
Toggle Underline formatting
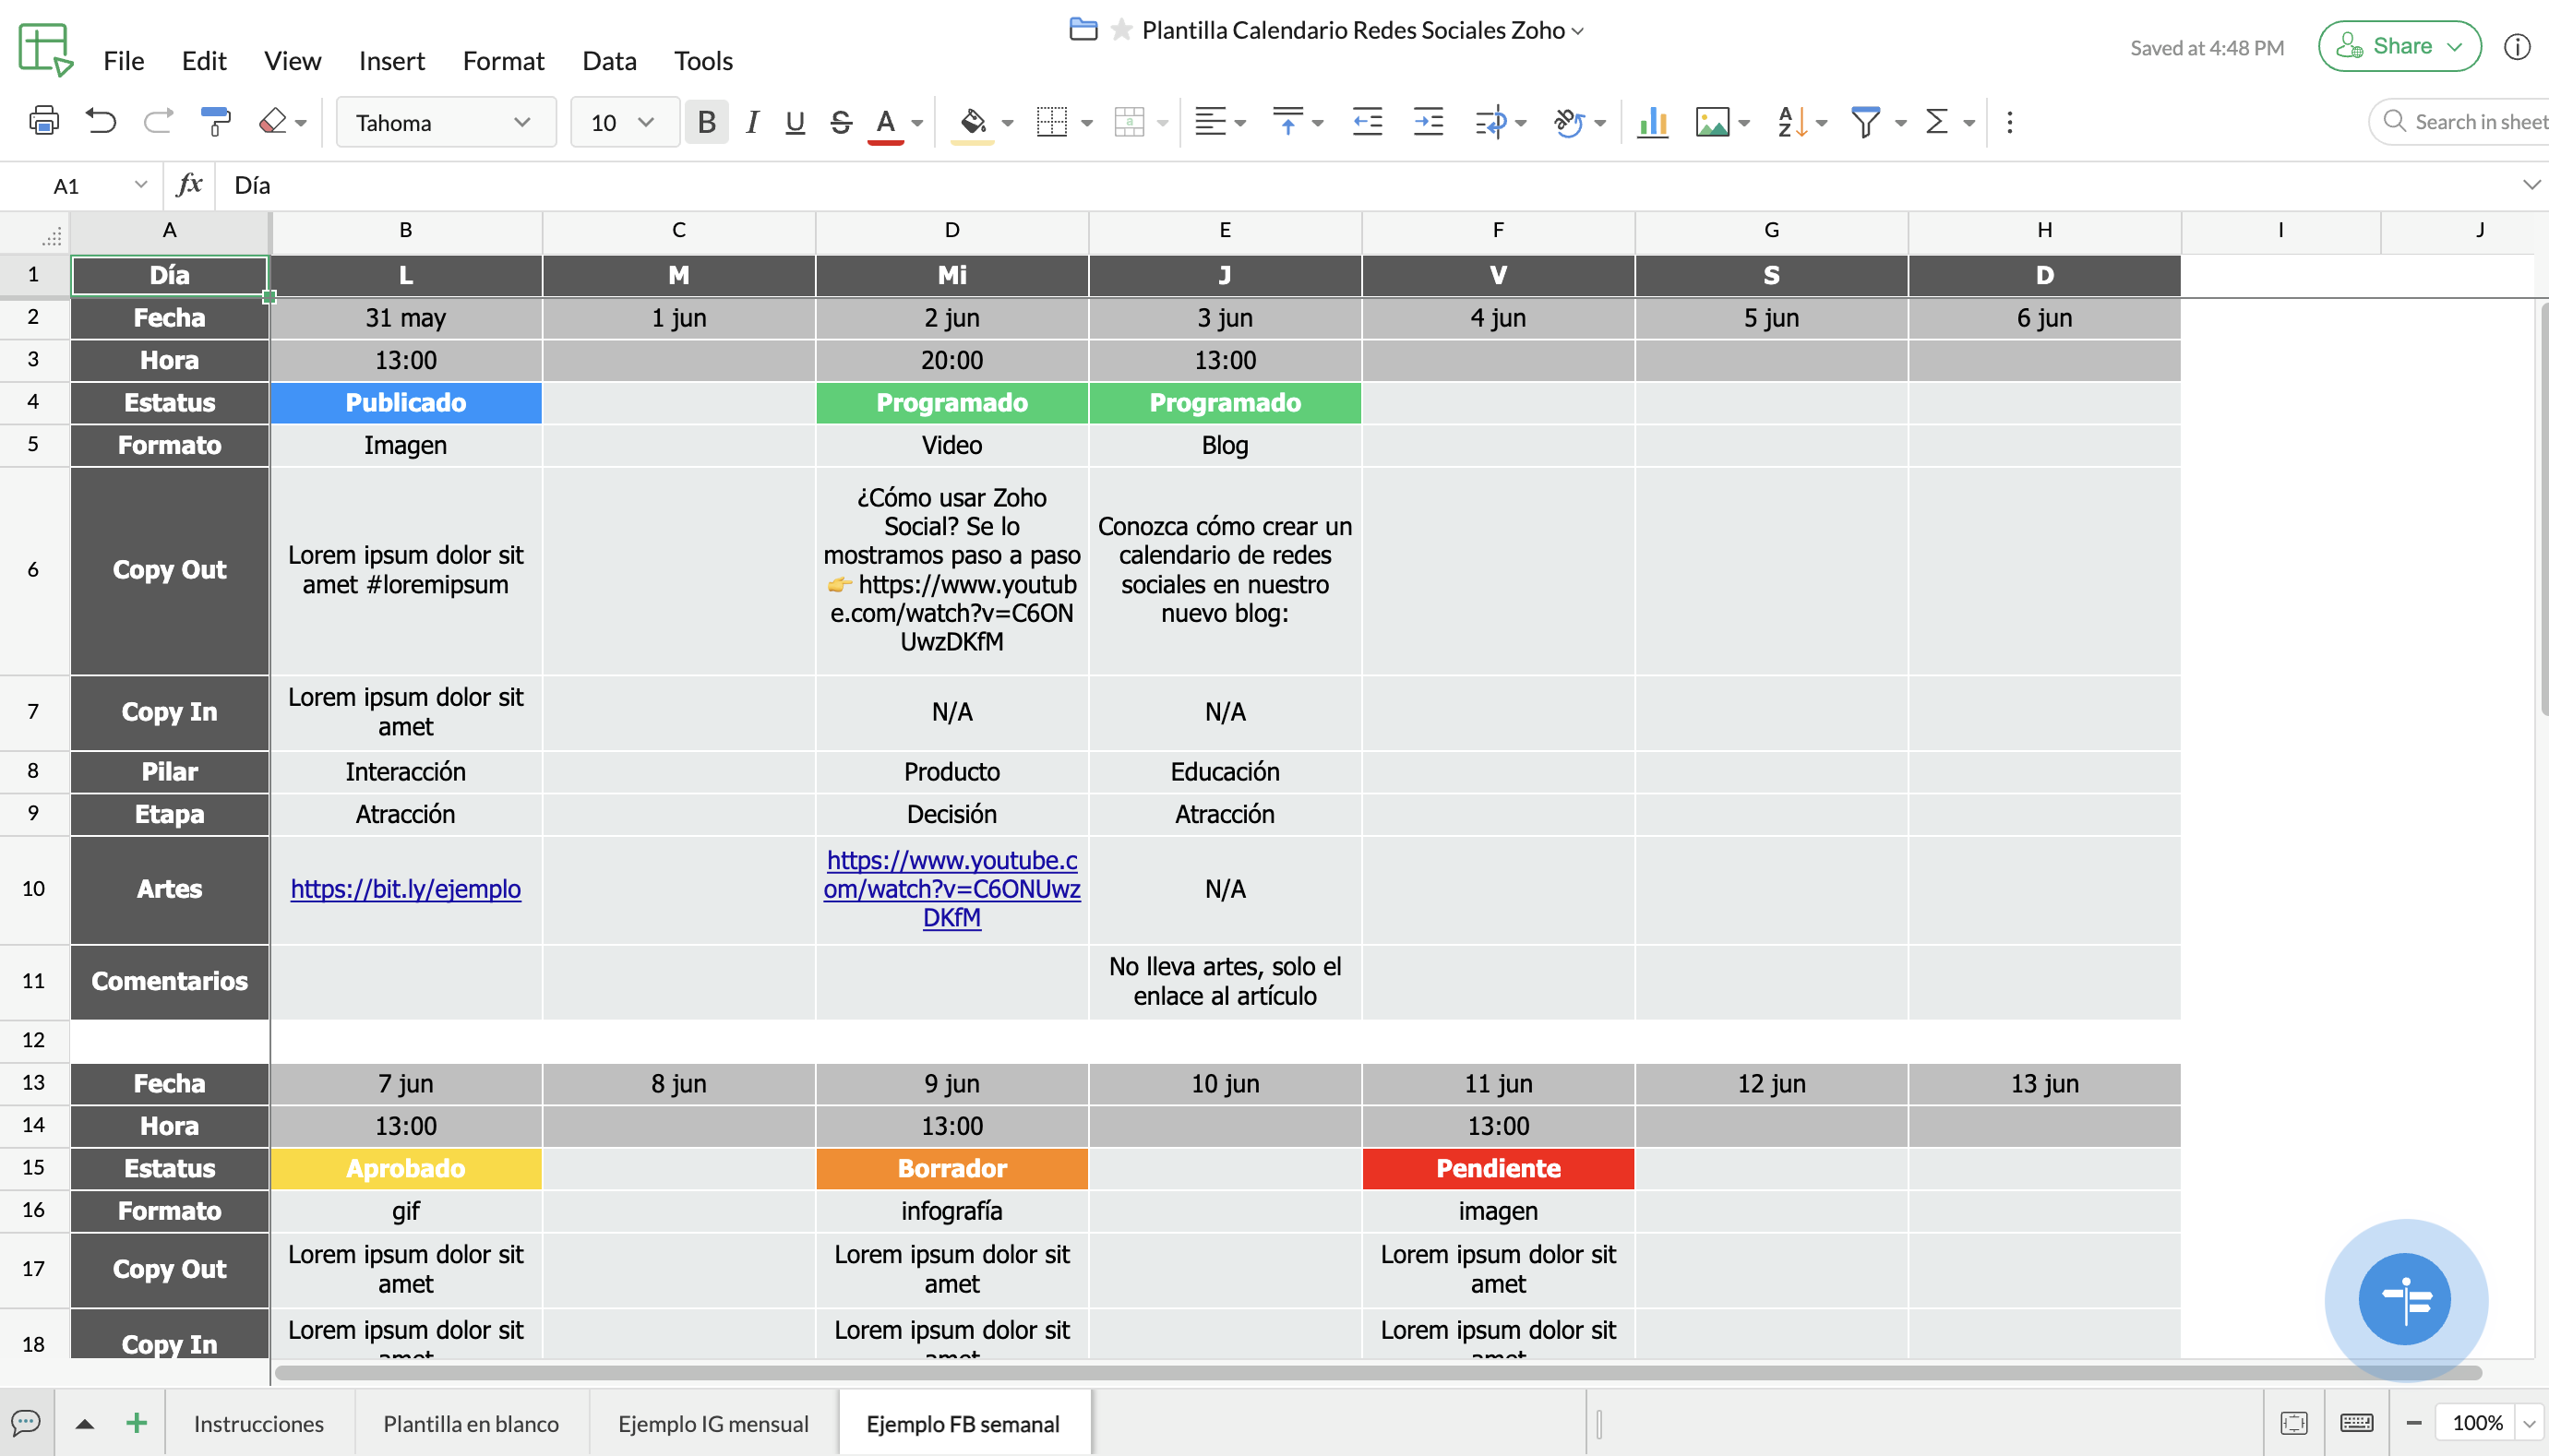pos(795,122)
